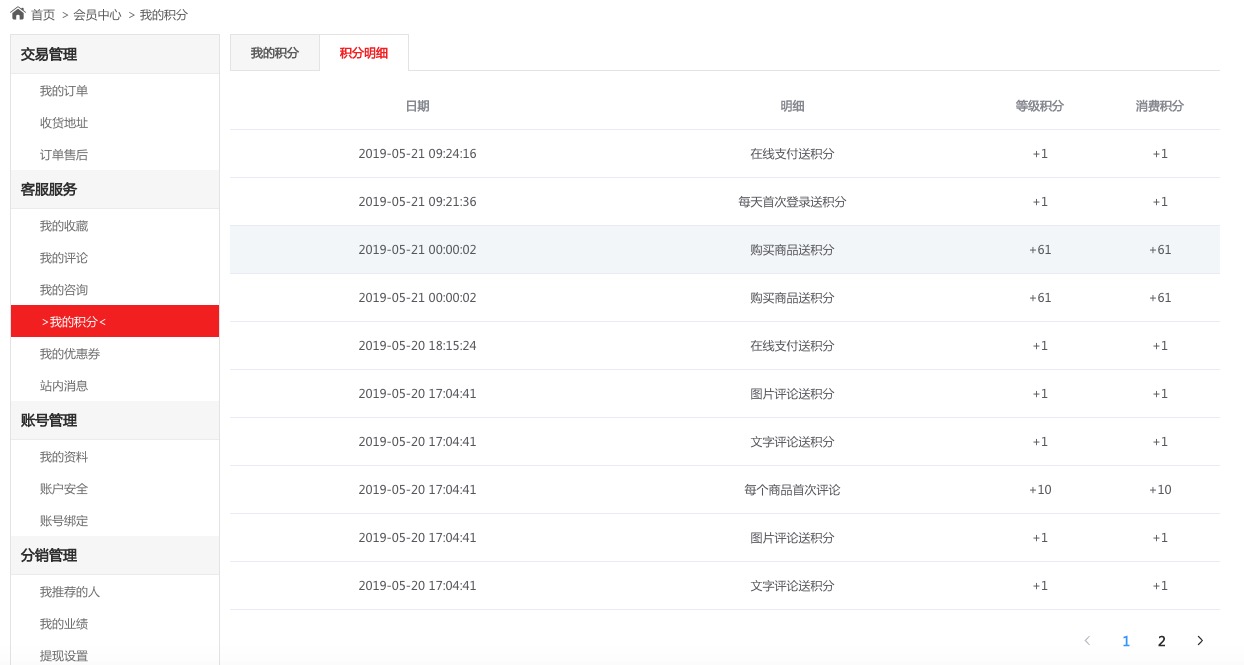Screen dimensions: 1244x665
Task: Open 账户安全 settings
Action: tap(64, 489)
